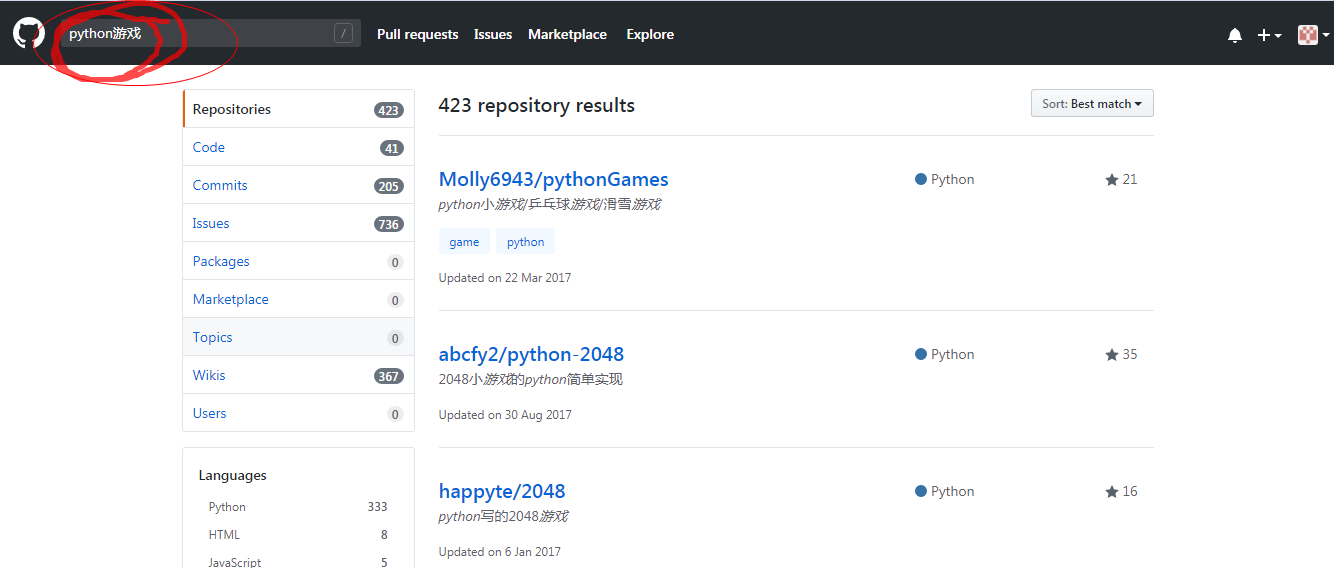Filter by JavaScript language
1334x568 pixels.
pyautogui.click(x=298, y=562)
